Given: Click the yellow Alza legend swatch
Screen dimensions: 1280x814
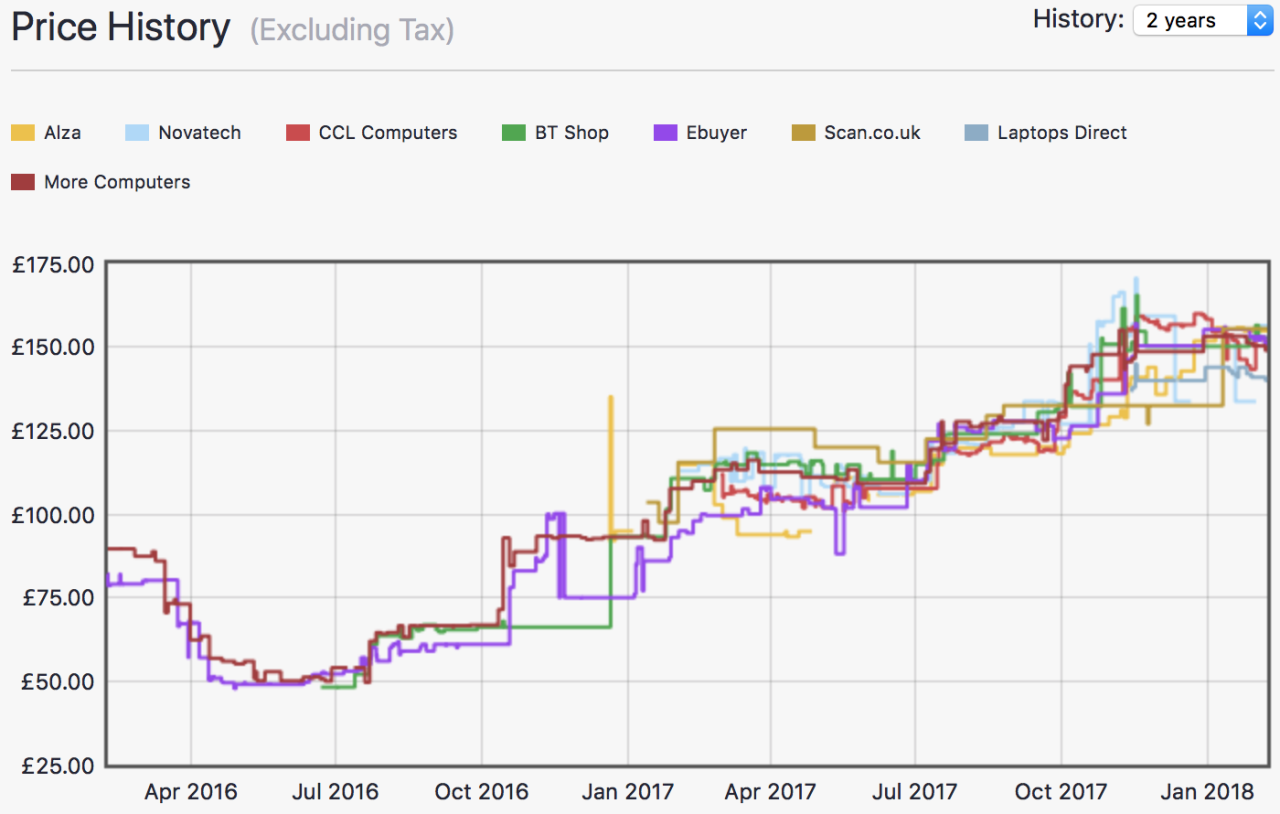Looking at the screenshot, I should click(23, 133).
